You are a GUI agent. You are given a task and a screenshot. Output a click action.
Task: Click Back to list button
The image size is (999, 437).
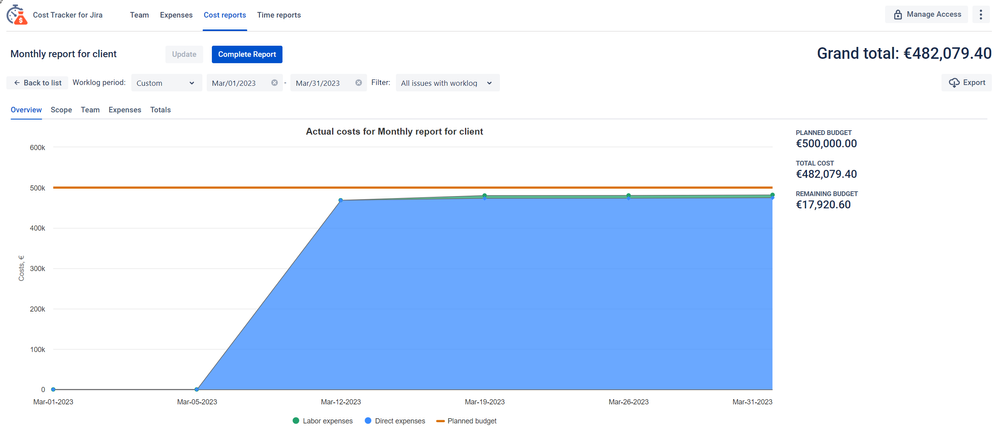[x=38, y=83]
